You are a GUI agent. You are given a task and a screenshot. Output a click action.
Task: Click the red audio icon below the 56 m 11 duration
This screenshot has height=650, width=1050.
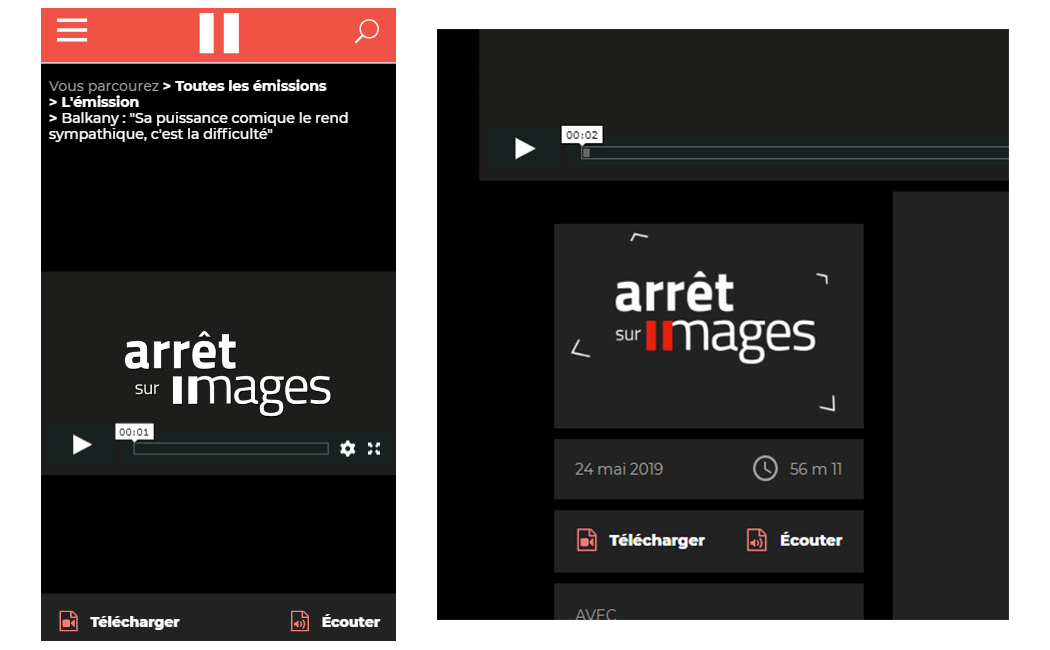pyautogui.click(x=757, y=540)
